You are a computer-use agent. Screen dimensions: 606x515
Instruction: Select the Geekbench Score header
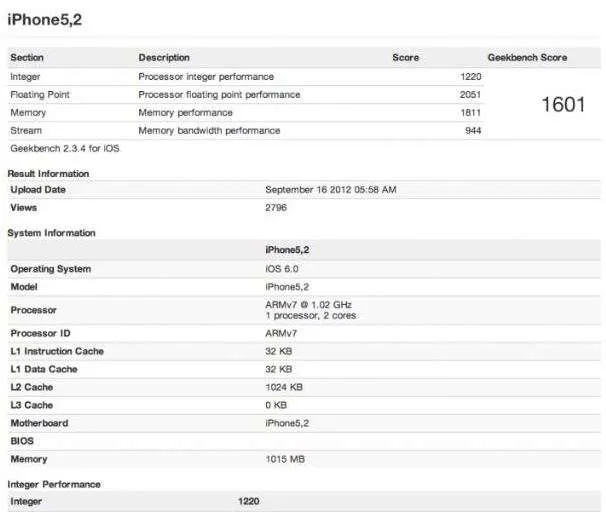point(528,58)
